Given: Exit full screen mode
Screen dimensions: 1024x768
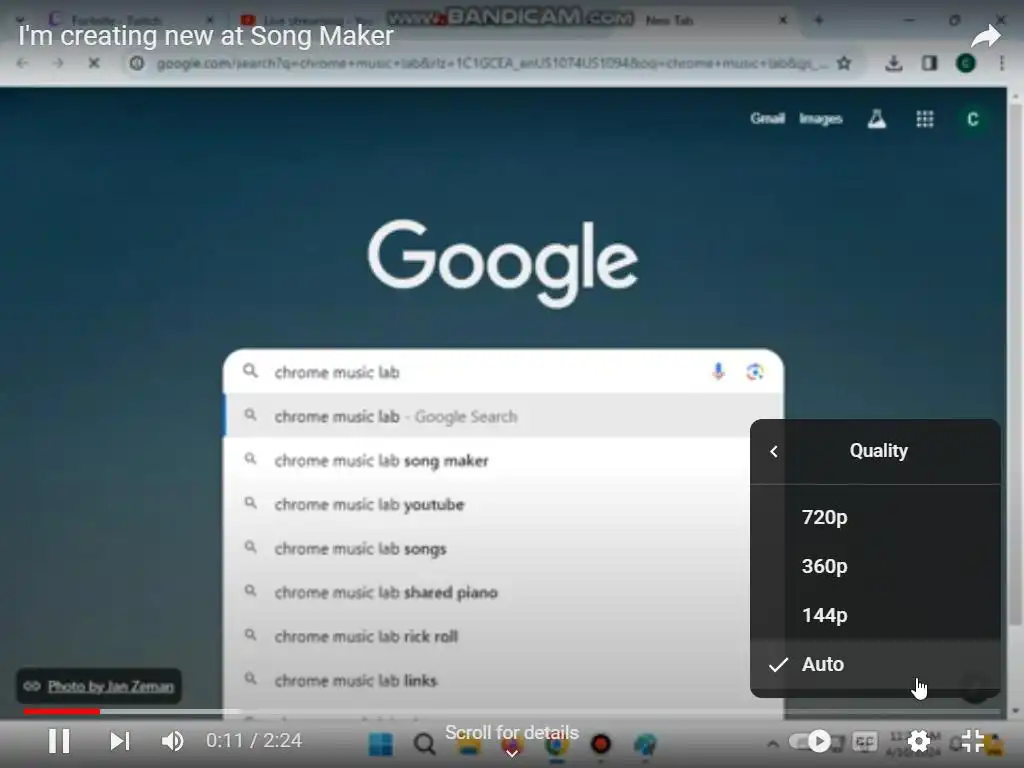Looking at the screenshot, I should (x=972, y=741).
